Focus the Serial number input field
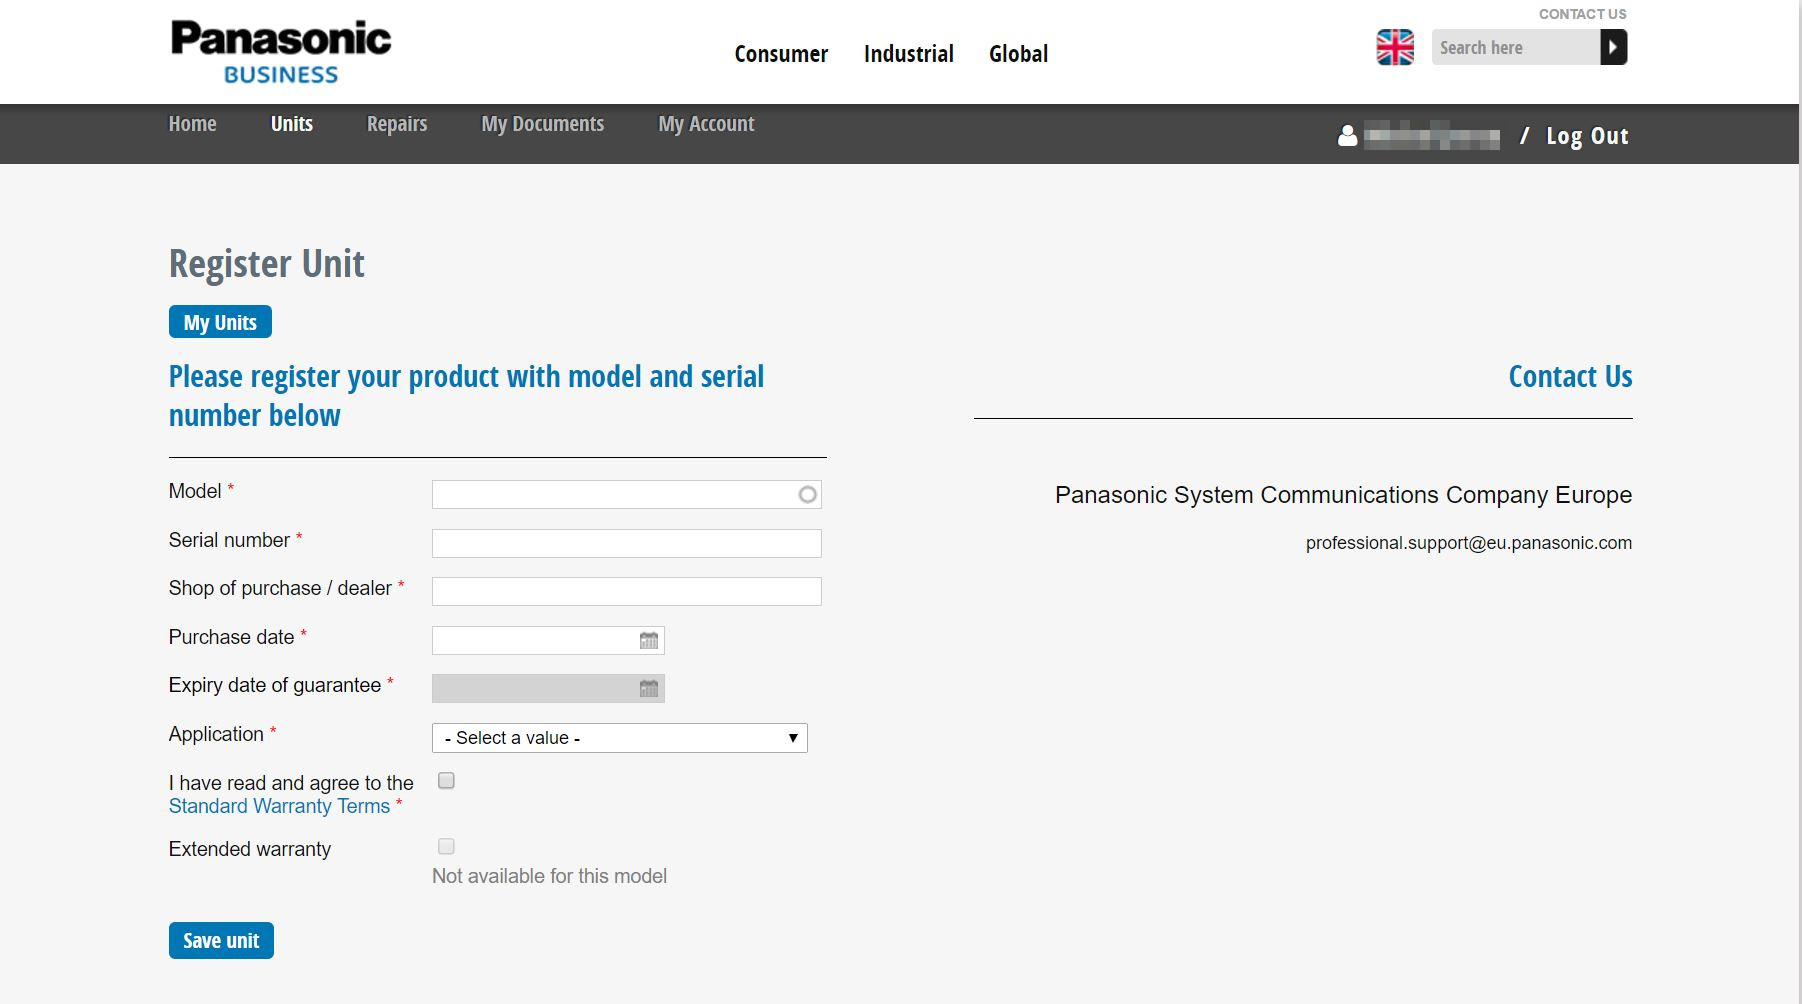Image resolution: width=1802 pixels, height=1004 pixels. coord(626,543)
